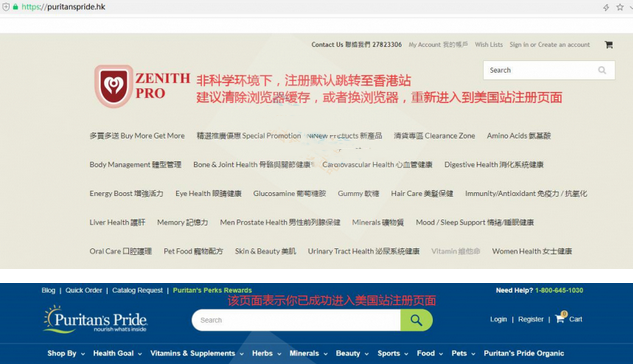The image size is (633, 364).
Task: Open Buy More Get More category
Action: [x=137, y=136]
